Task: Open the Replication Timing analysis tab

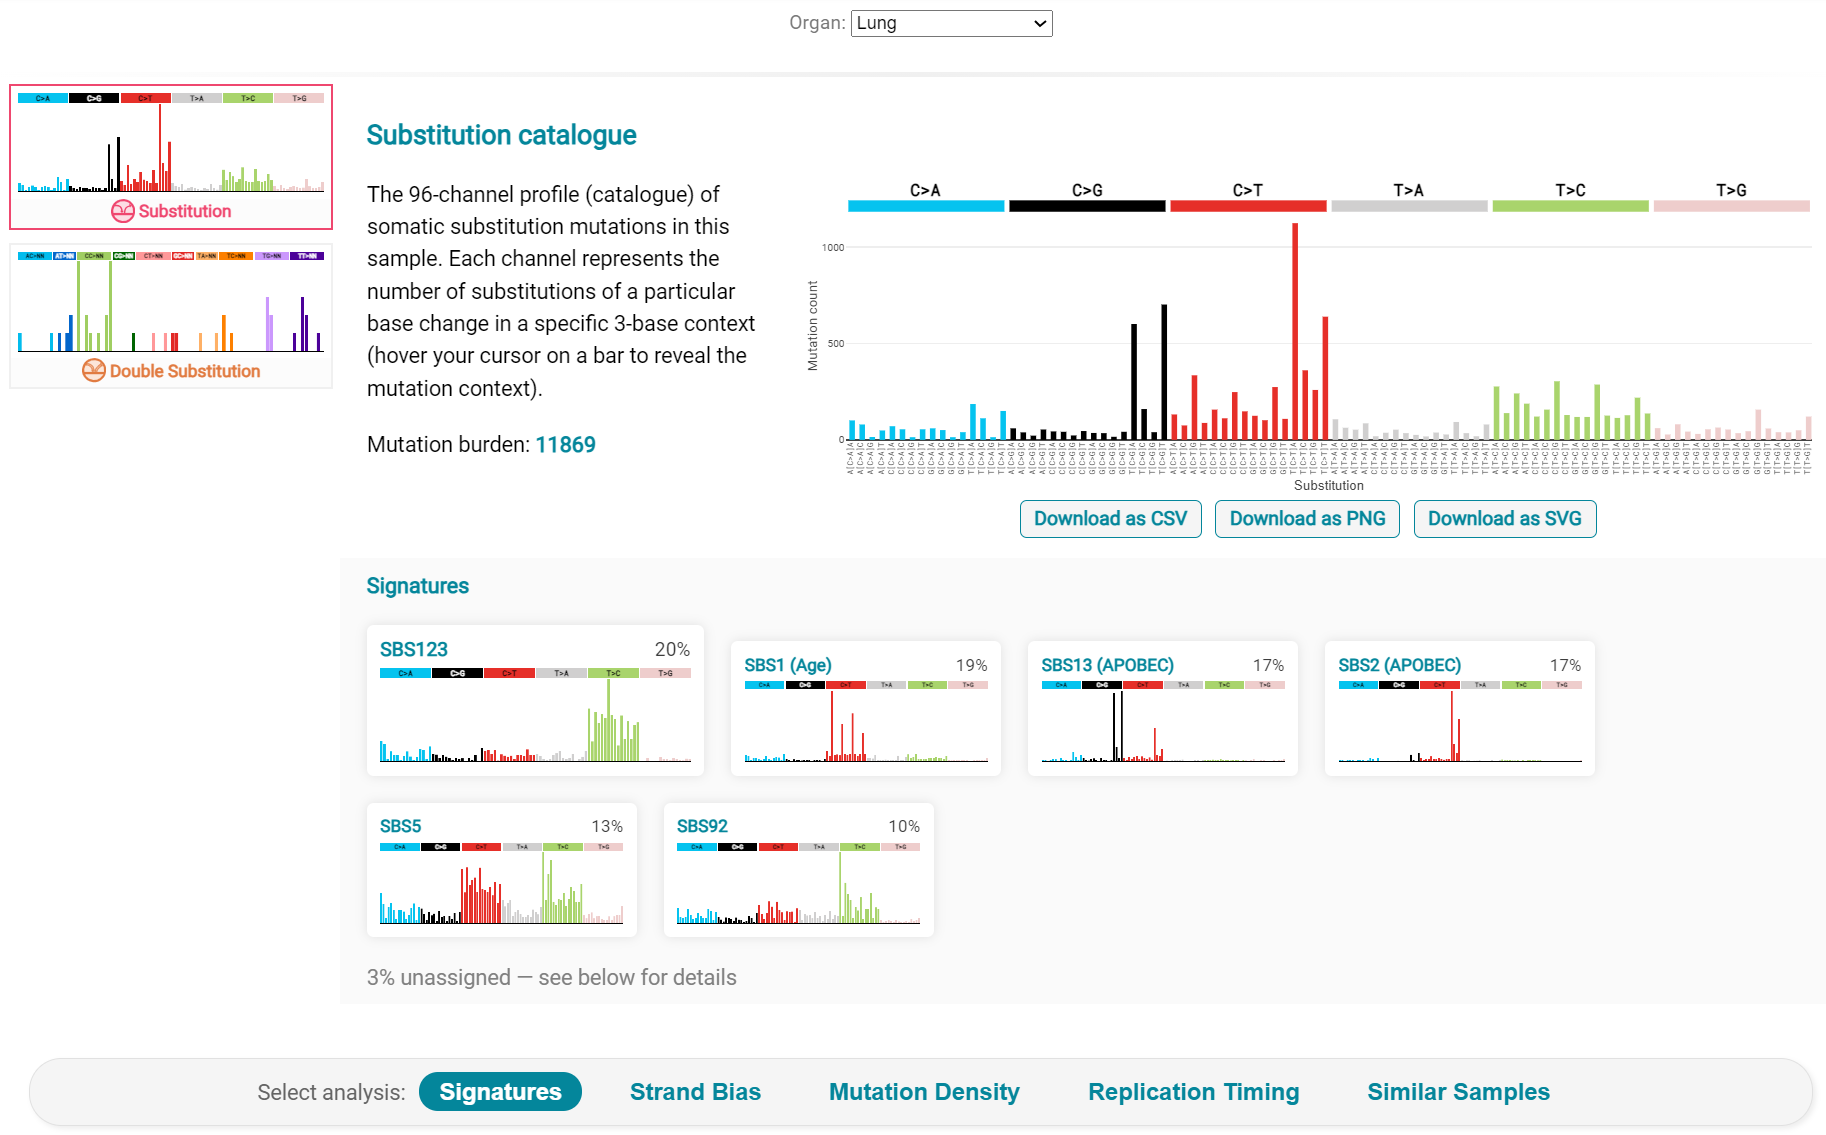Action: pos(1193,1092)
